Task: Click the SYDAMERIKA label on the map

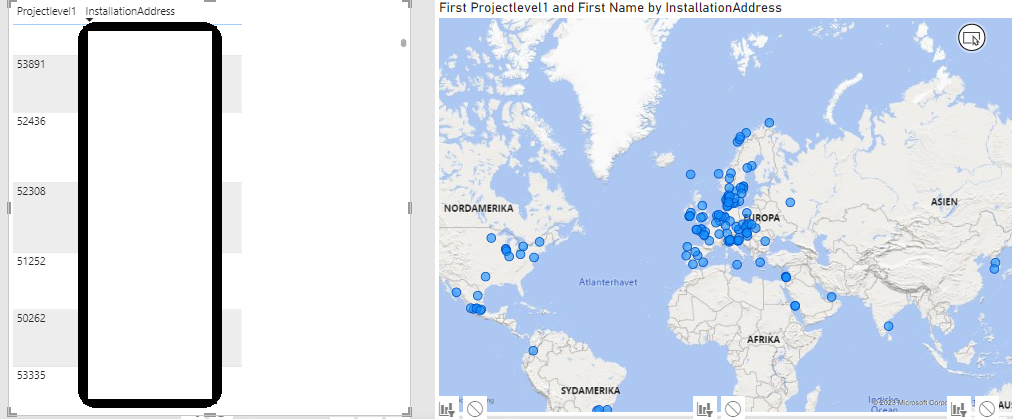Action: coord(590,391)
